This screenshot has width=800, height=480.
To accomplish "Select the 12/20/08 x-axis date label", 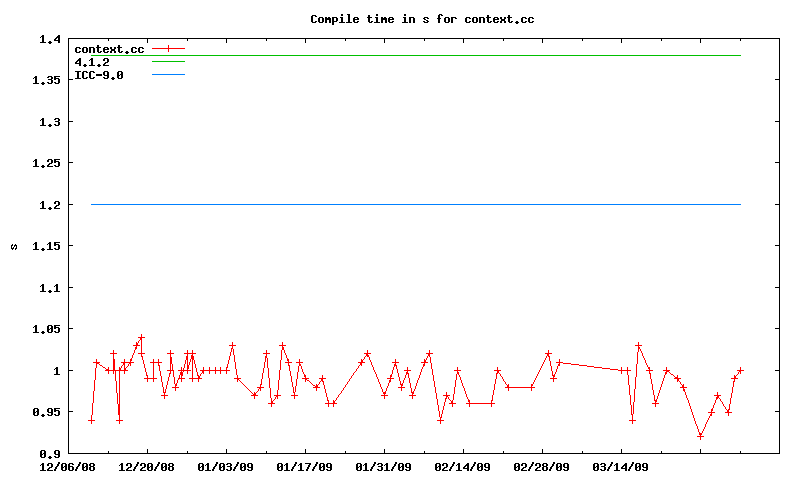I will (x=147, y=466).
